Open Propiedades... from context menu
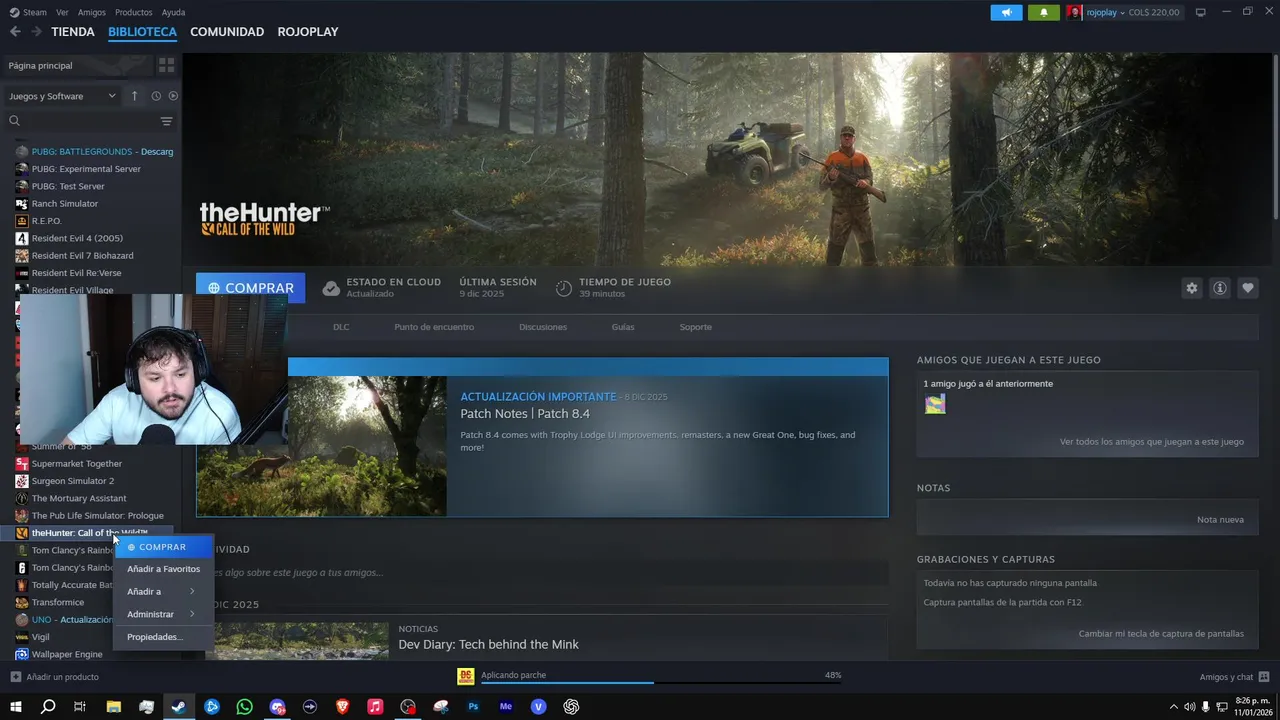 [x=155, y=637]
